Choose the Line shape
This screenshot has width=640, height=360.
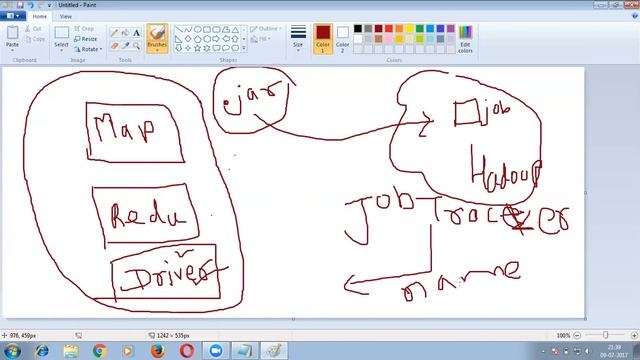point(178,29)
